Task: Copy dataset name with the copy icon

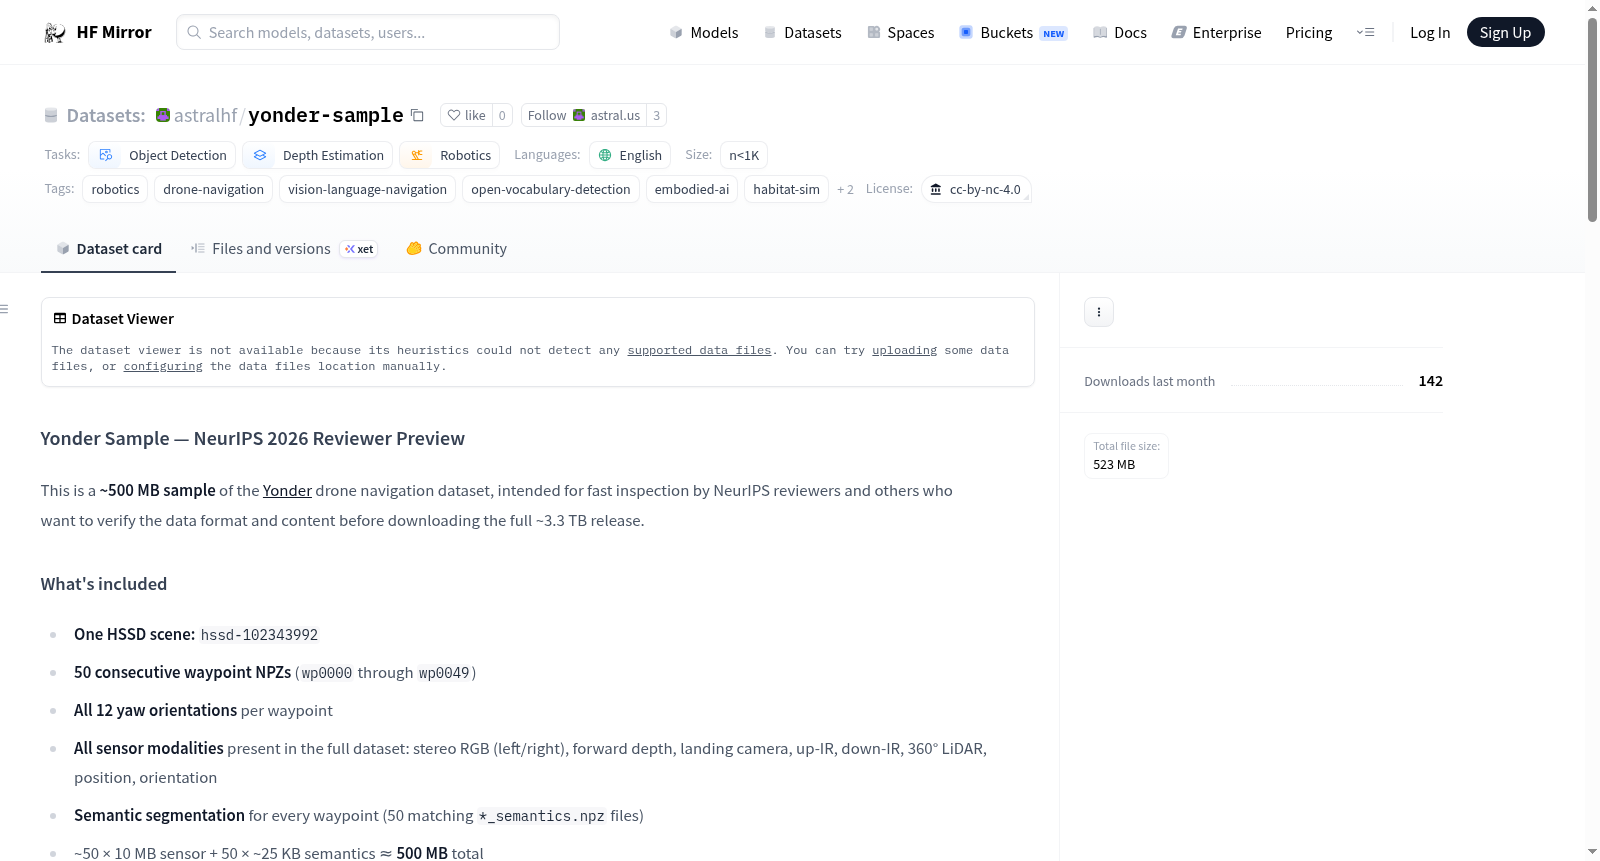Action: (x=417, y=115)
